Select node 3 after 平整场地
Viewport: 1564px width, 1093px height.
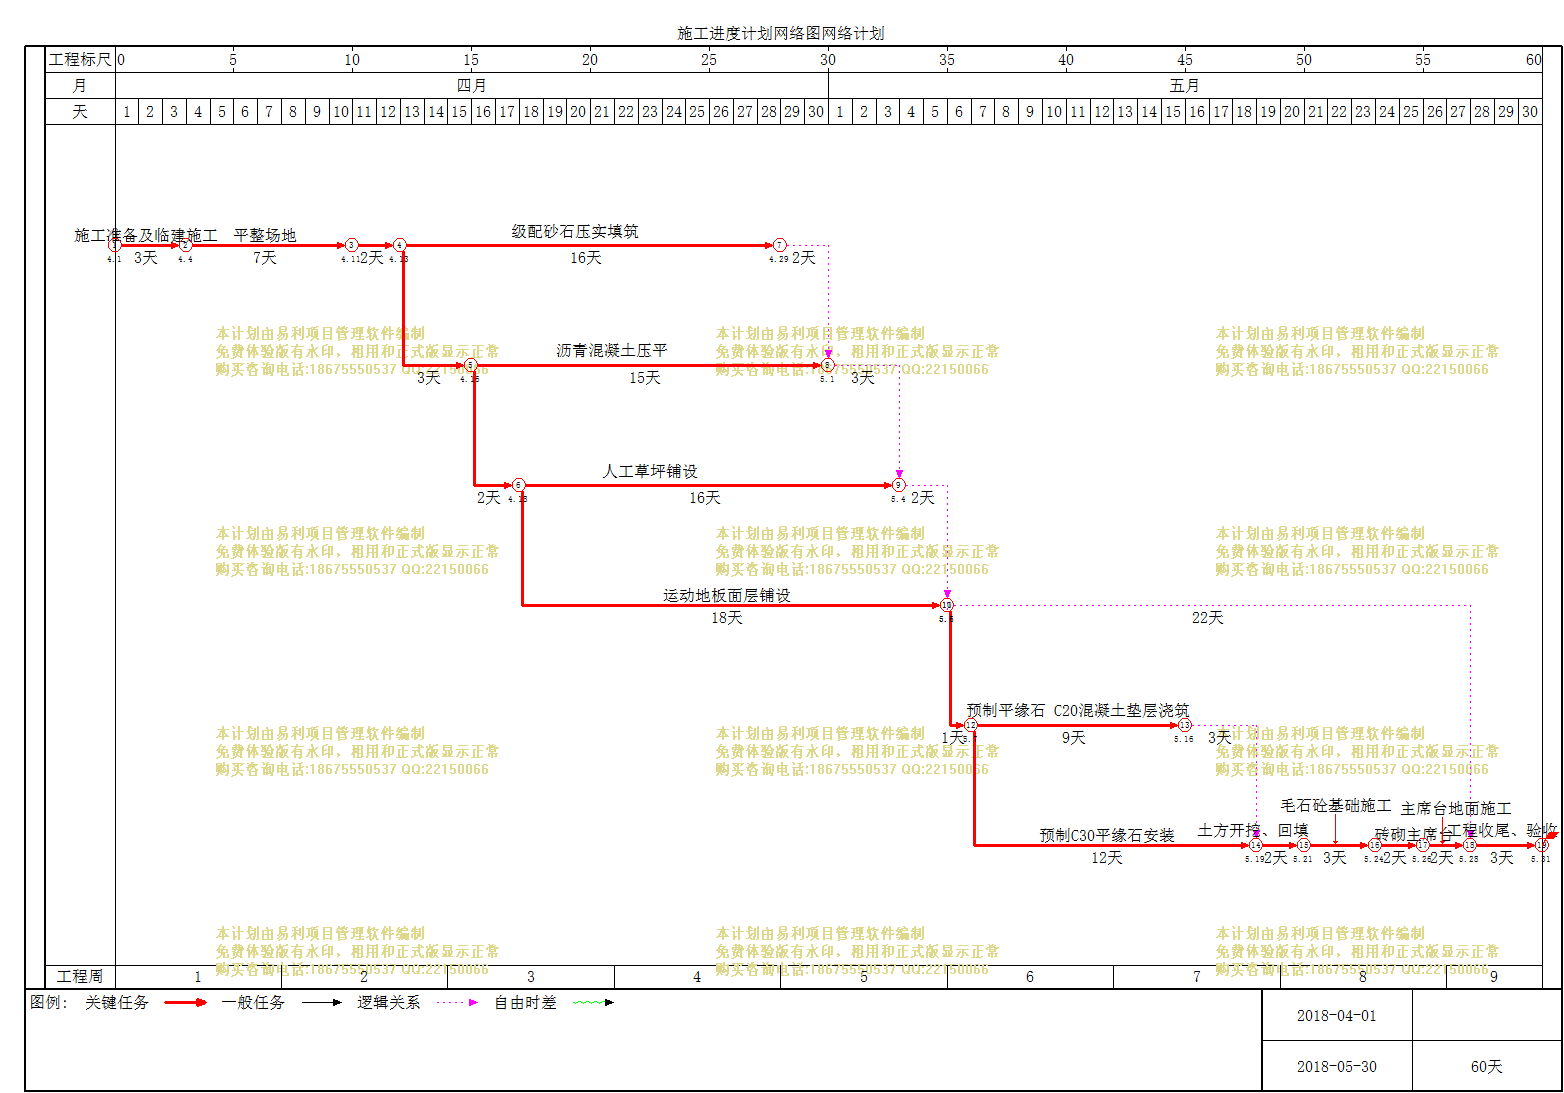(x=351, y=245)
